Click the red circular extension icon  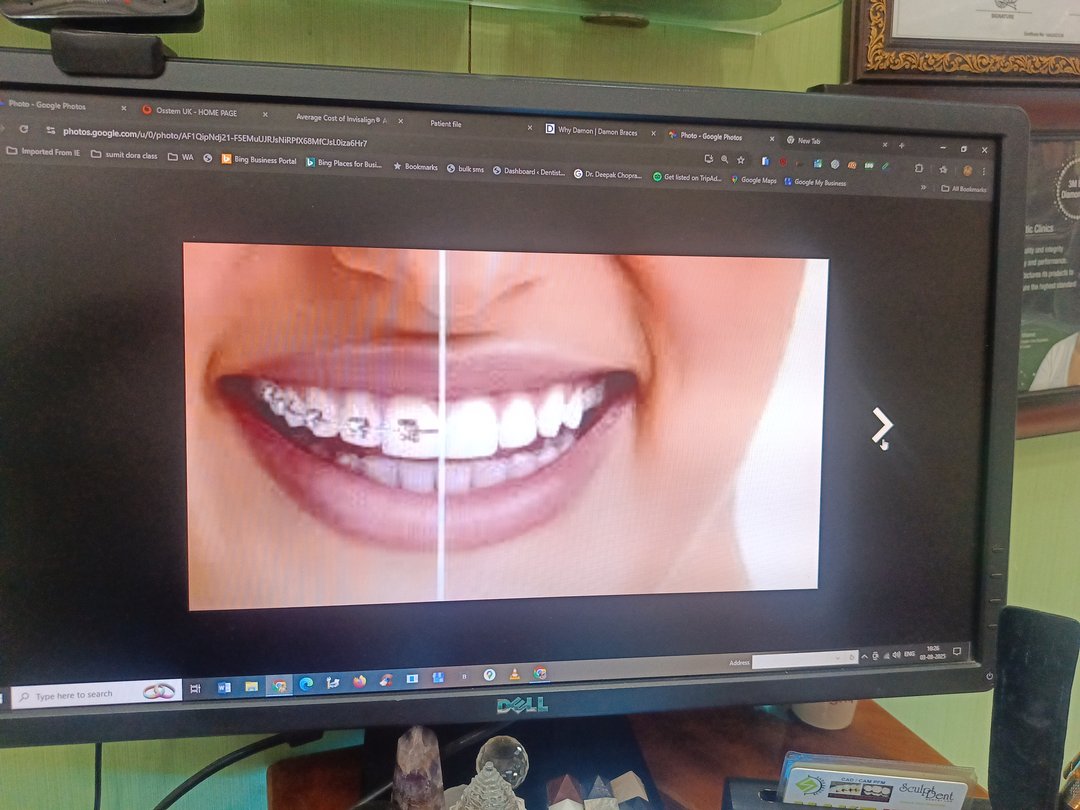click(782, 162)
